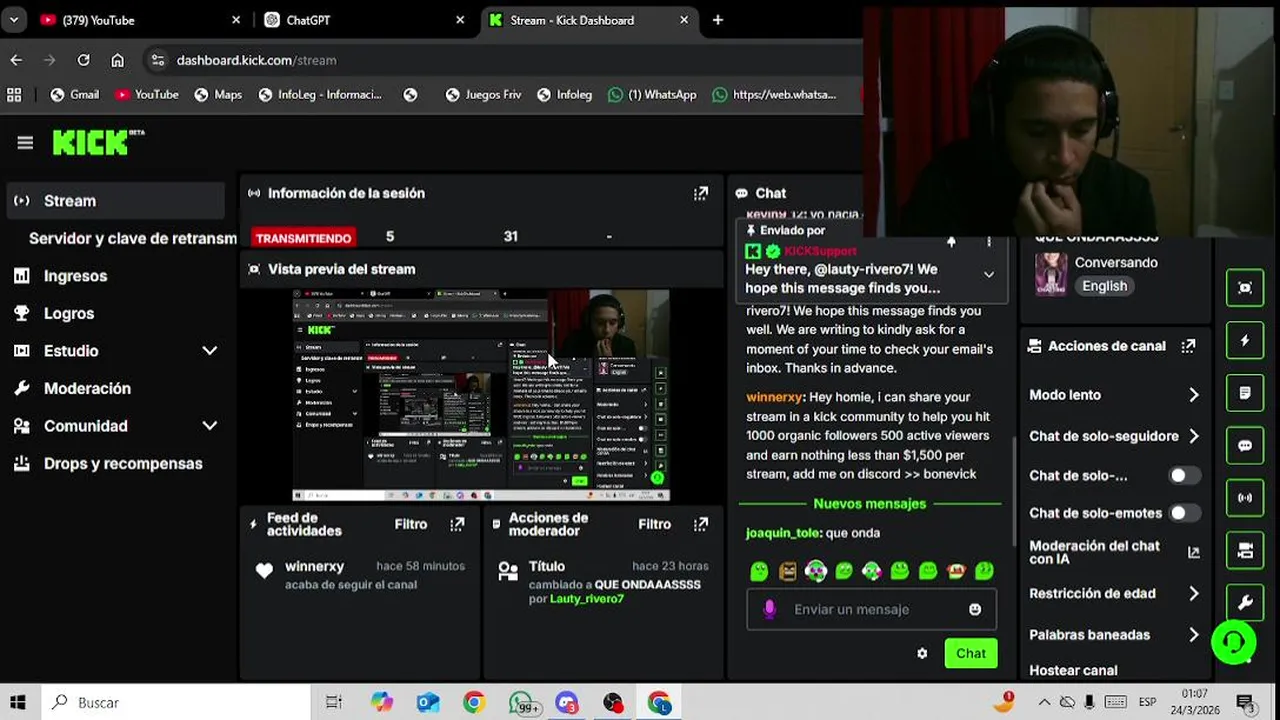Pop out the Acciones de moderador panel
Viewport: 1280px width, 720px height.
point(701,524)
